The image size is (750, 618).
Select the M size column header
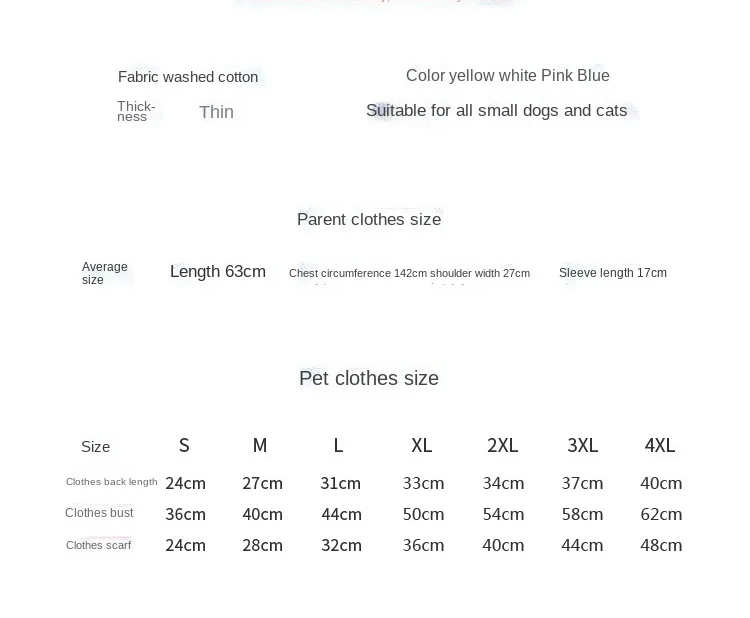click(260, 445)
